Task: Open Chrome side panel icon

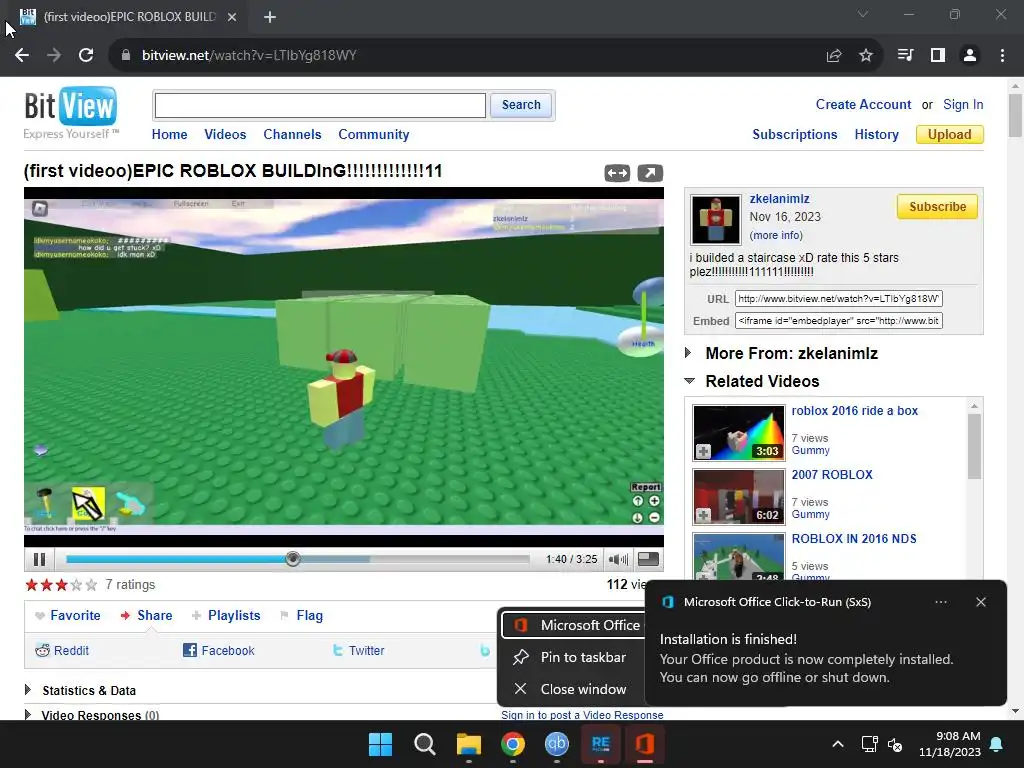Action: pyautogui.click(x=938, y=56)
